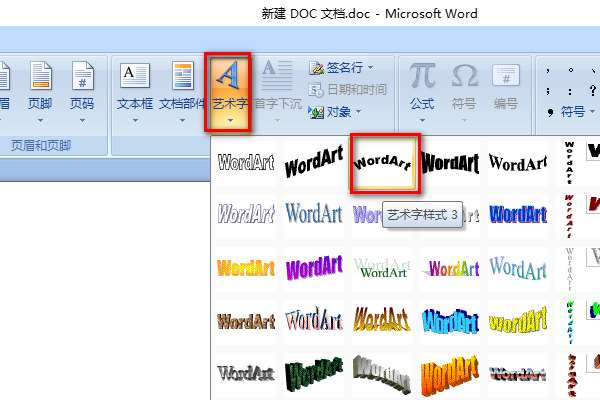Expand the 文档部件 dropdown arrow
Viewport: 600px width, 400px height.
pyautogui.click(x=183, y=120)
